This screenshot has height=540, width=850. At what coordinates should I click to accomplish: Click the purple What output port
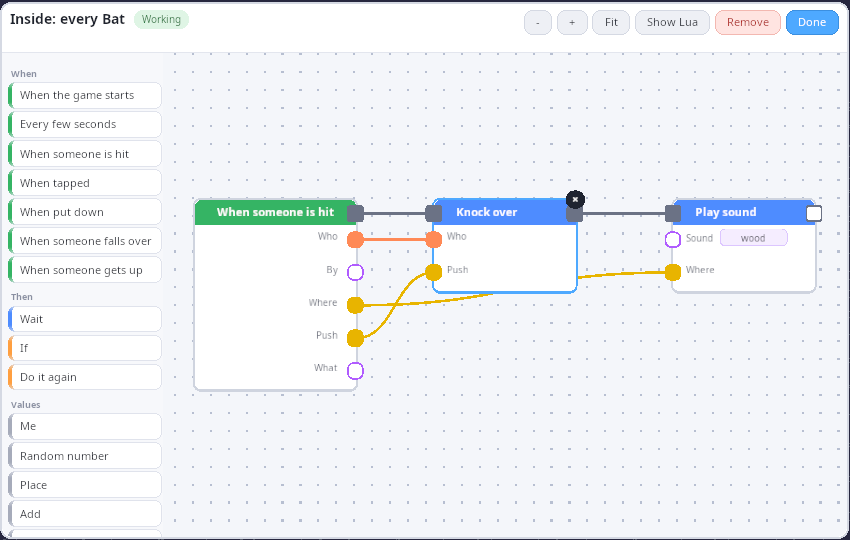355,371
